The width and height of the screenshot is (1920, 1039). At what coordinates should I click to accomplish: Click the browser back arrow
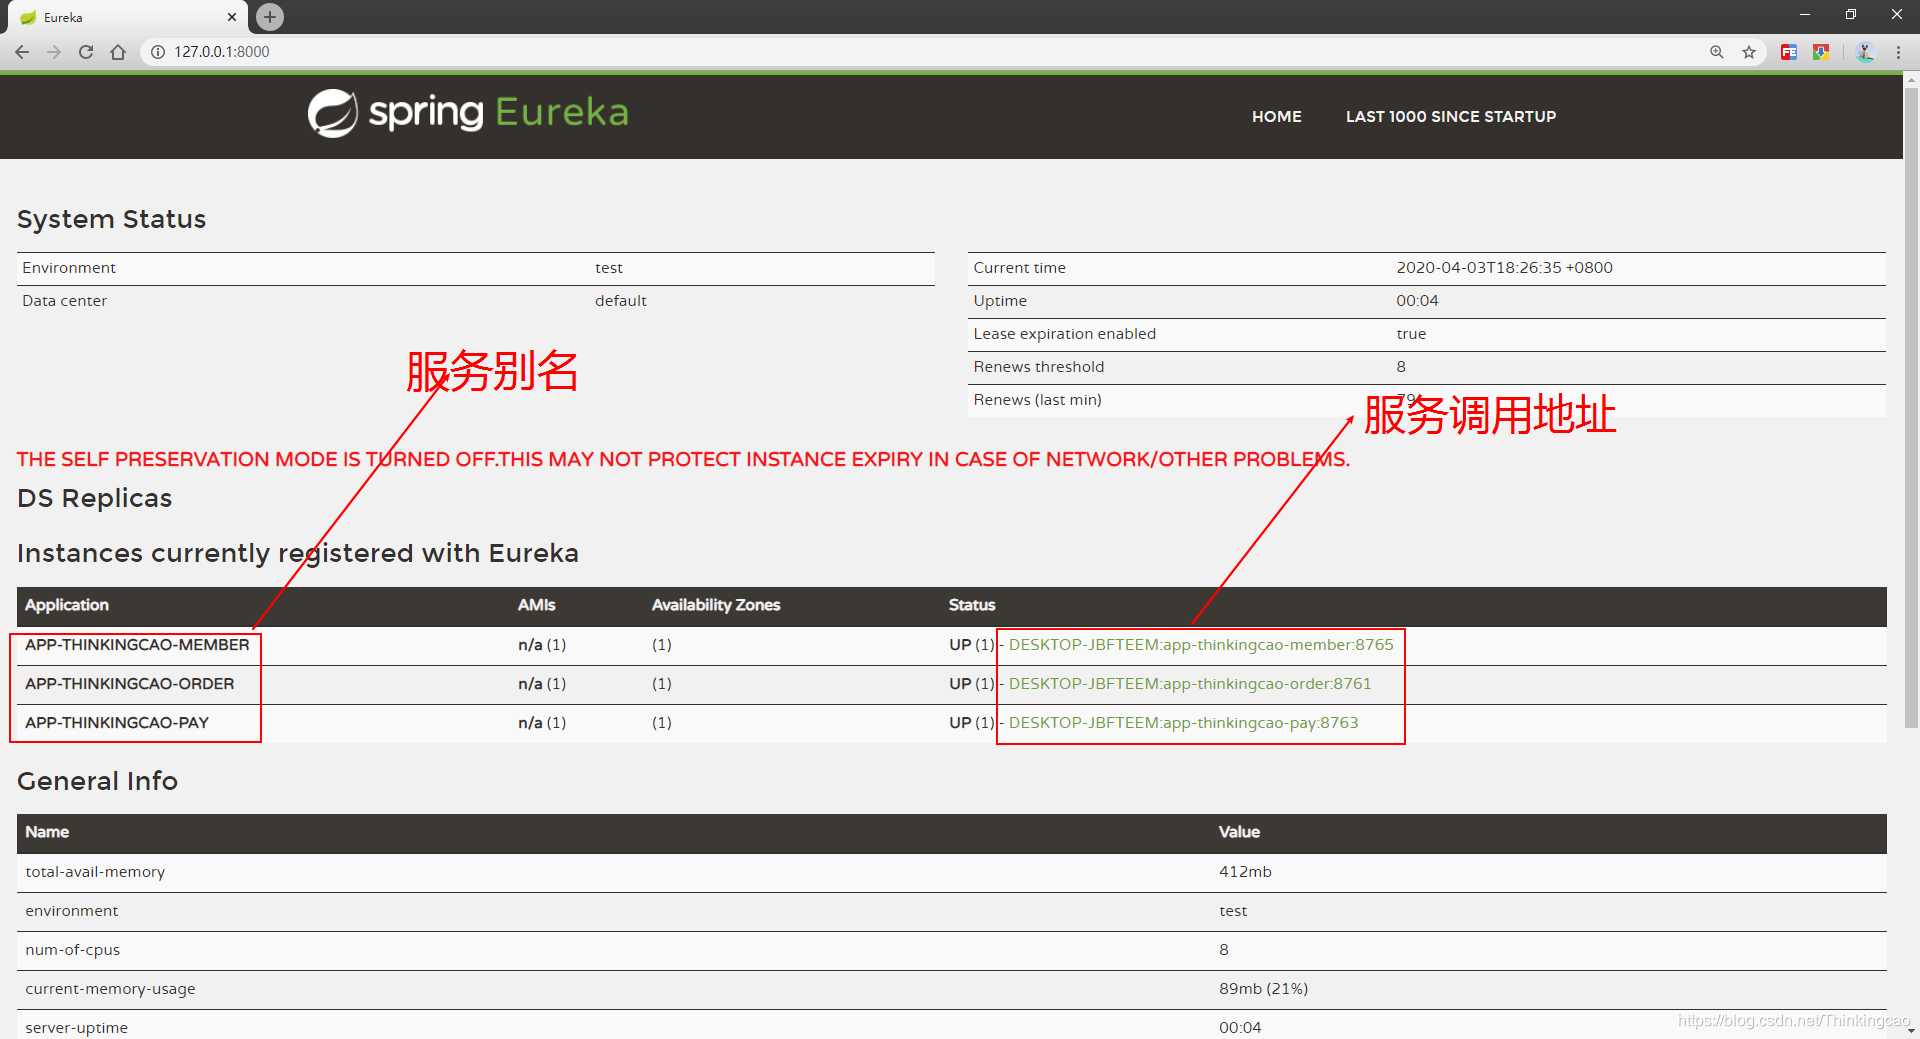tap(22, 52)
